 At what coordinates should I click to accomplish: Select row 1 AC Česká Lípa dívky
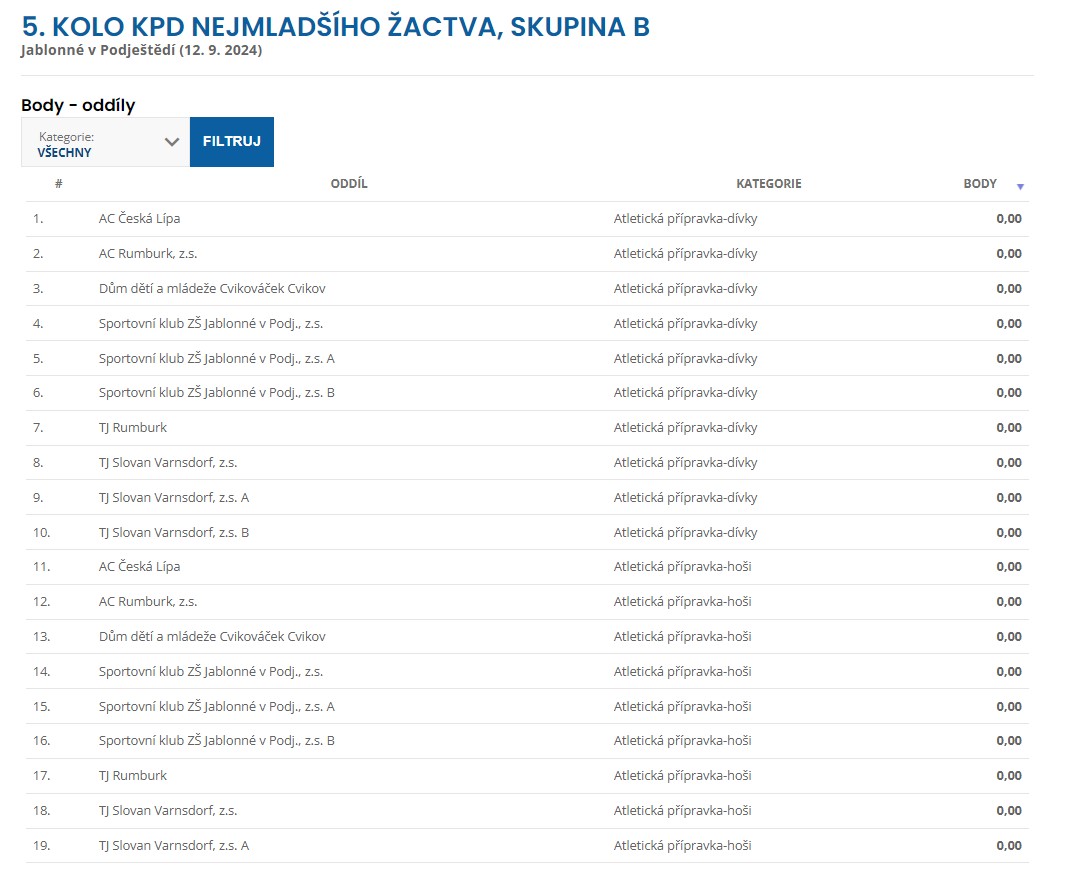527,219
